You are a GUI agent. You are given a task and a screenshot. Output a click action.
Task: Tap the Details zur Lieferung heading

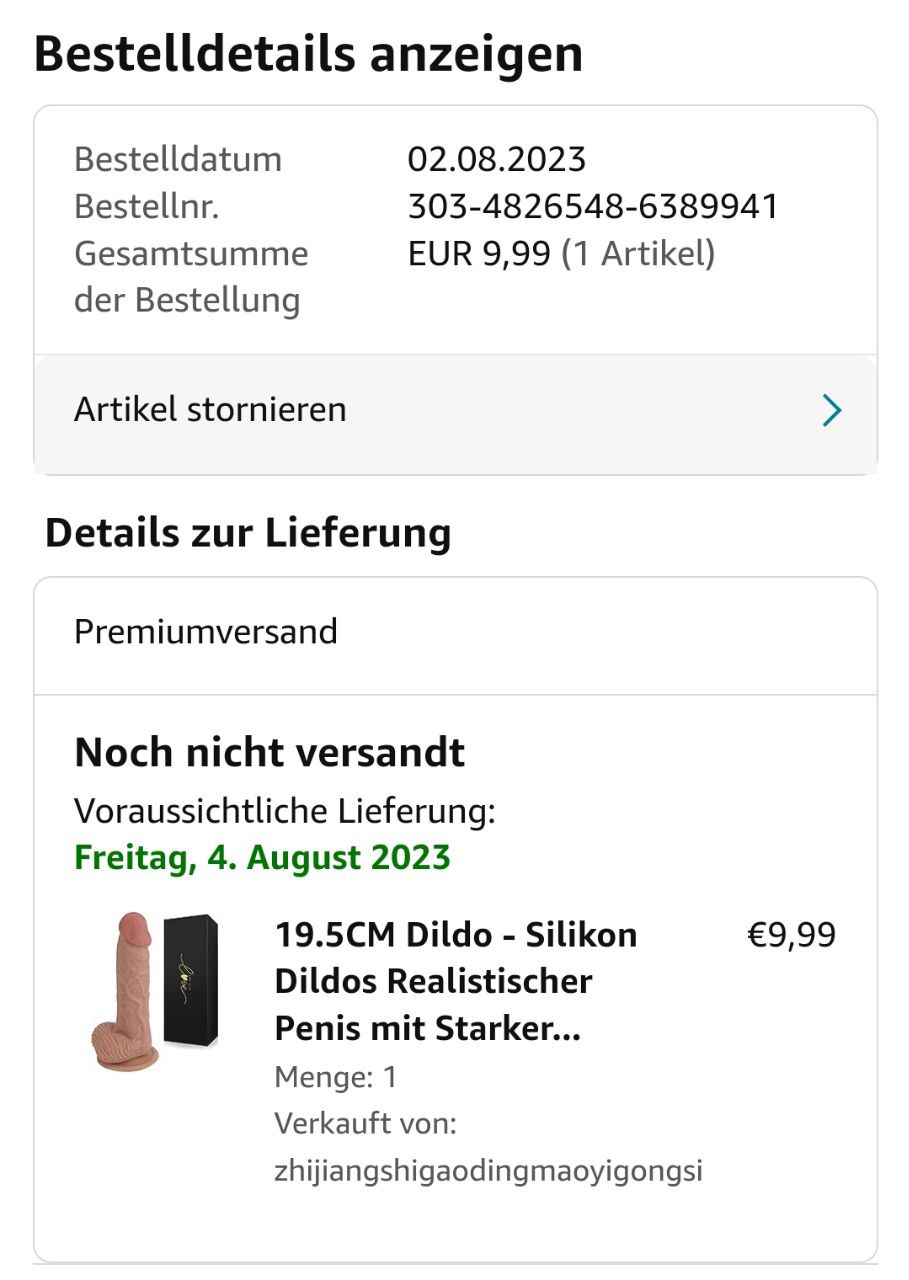(x=248, y=533)
